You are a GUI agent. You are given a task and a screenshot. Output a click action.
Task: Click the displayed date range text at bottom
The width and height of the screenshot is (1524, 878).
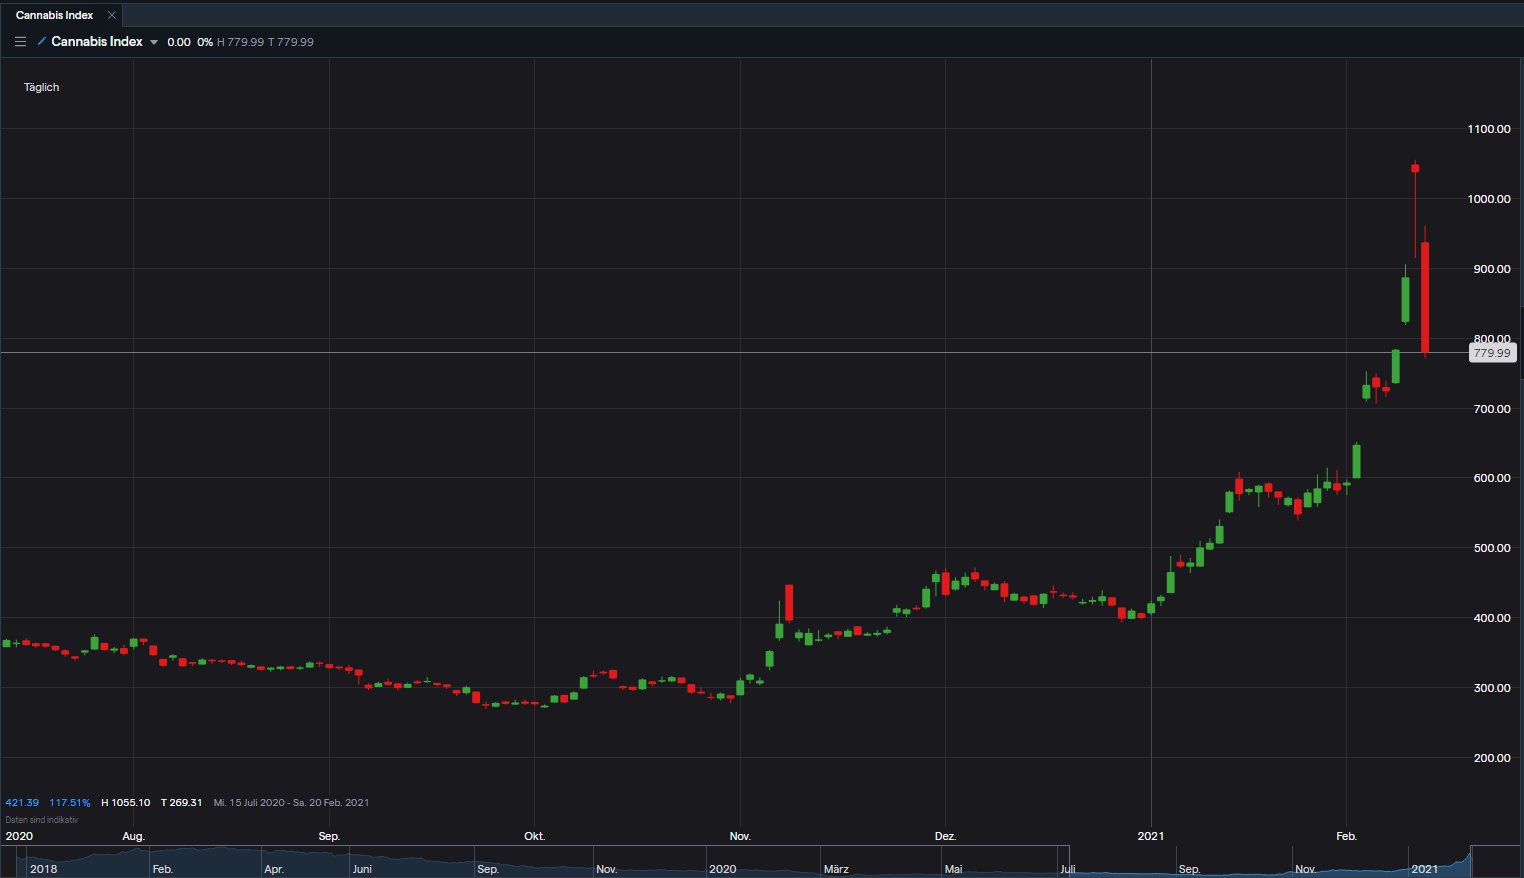coord(291,803)
